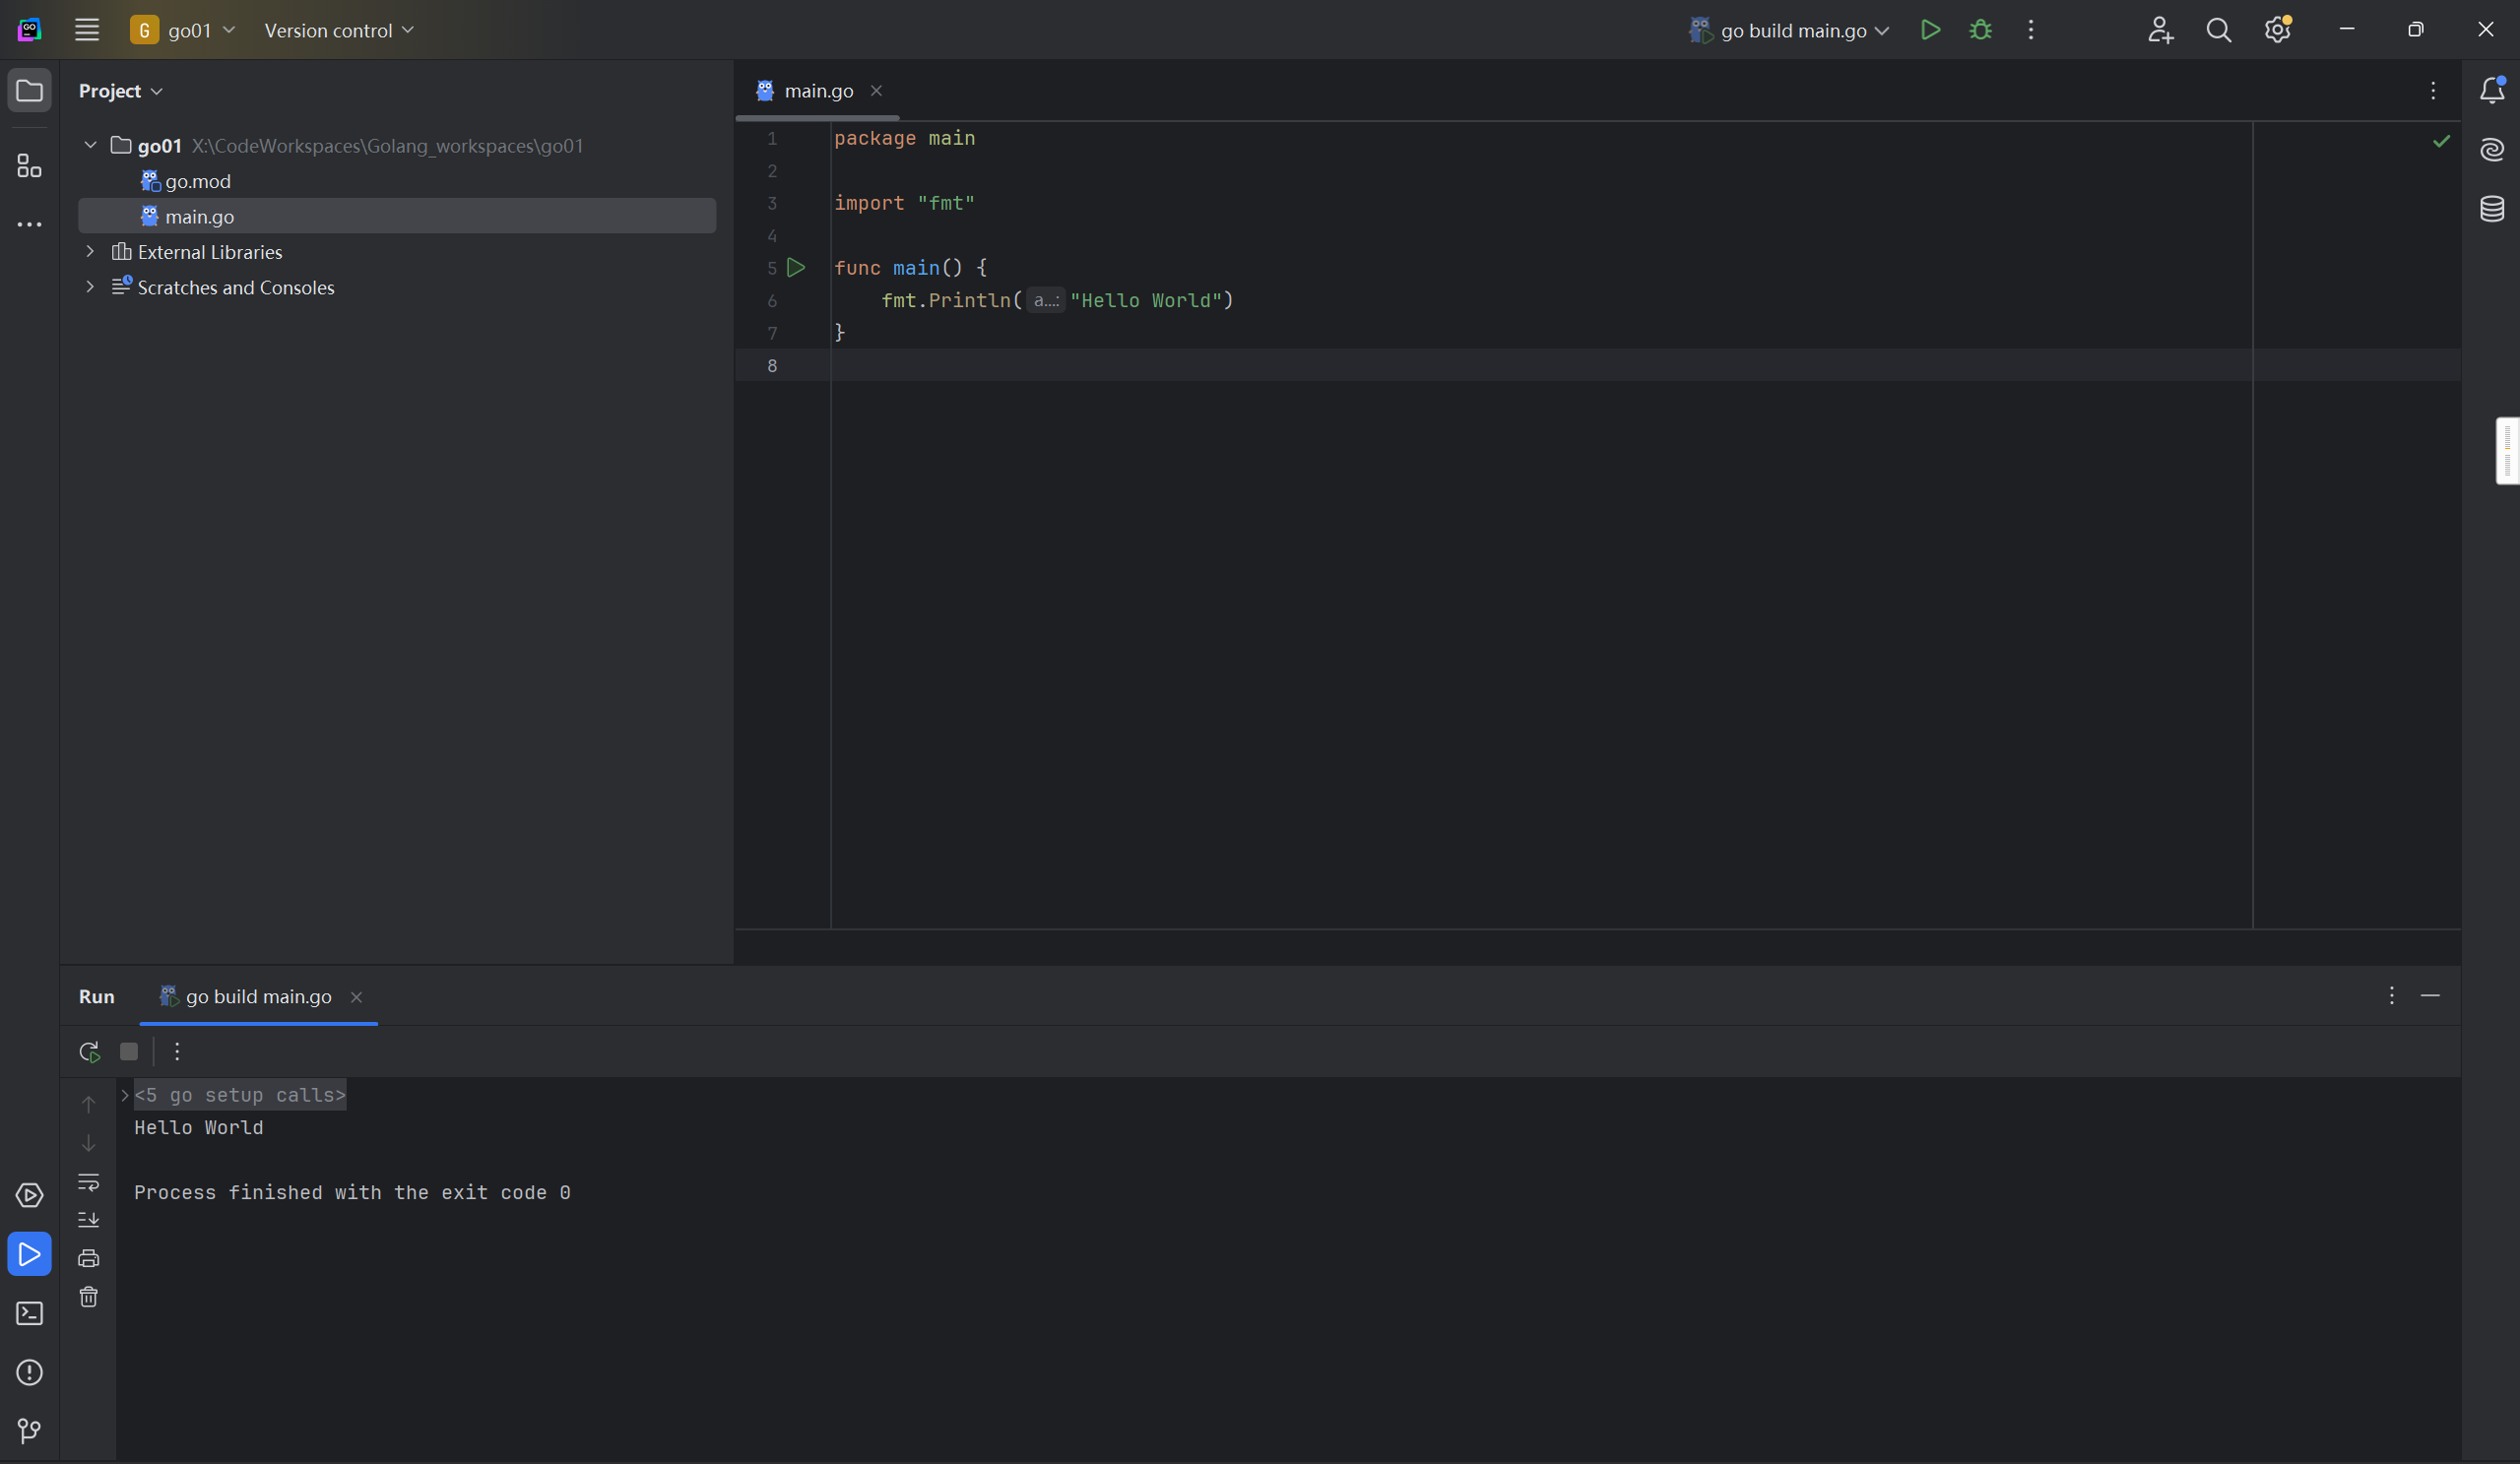Open Database tool window
2520x1464 pixels.
(x=2492, y=209)
